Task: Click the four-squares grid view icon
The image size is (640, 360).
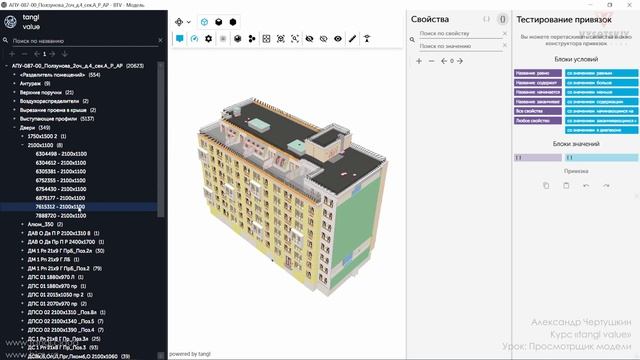Action: 266,39
